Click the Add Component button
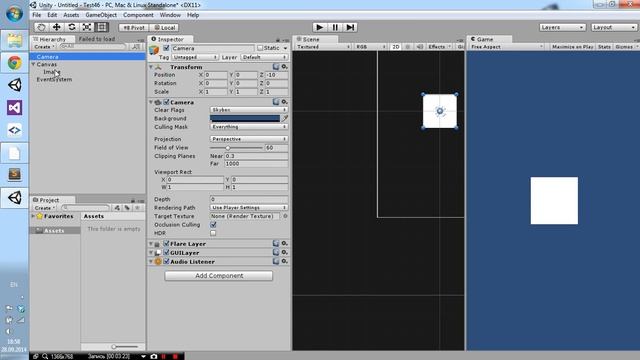 pos(219,276)
